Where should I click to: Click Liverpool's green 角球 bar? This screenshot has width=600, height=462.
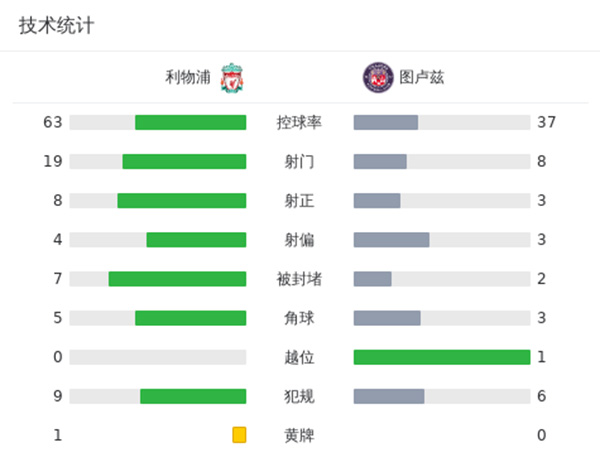tap(190, 318)
